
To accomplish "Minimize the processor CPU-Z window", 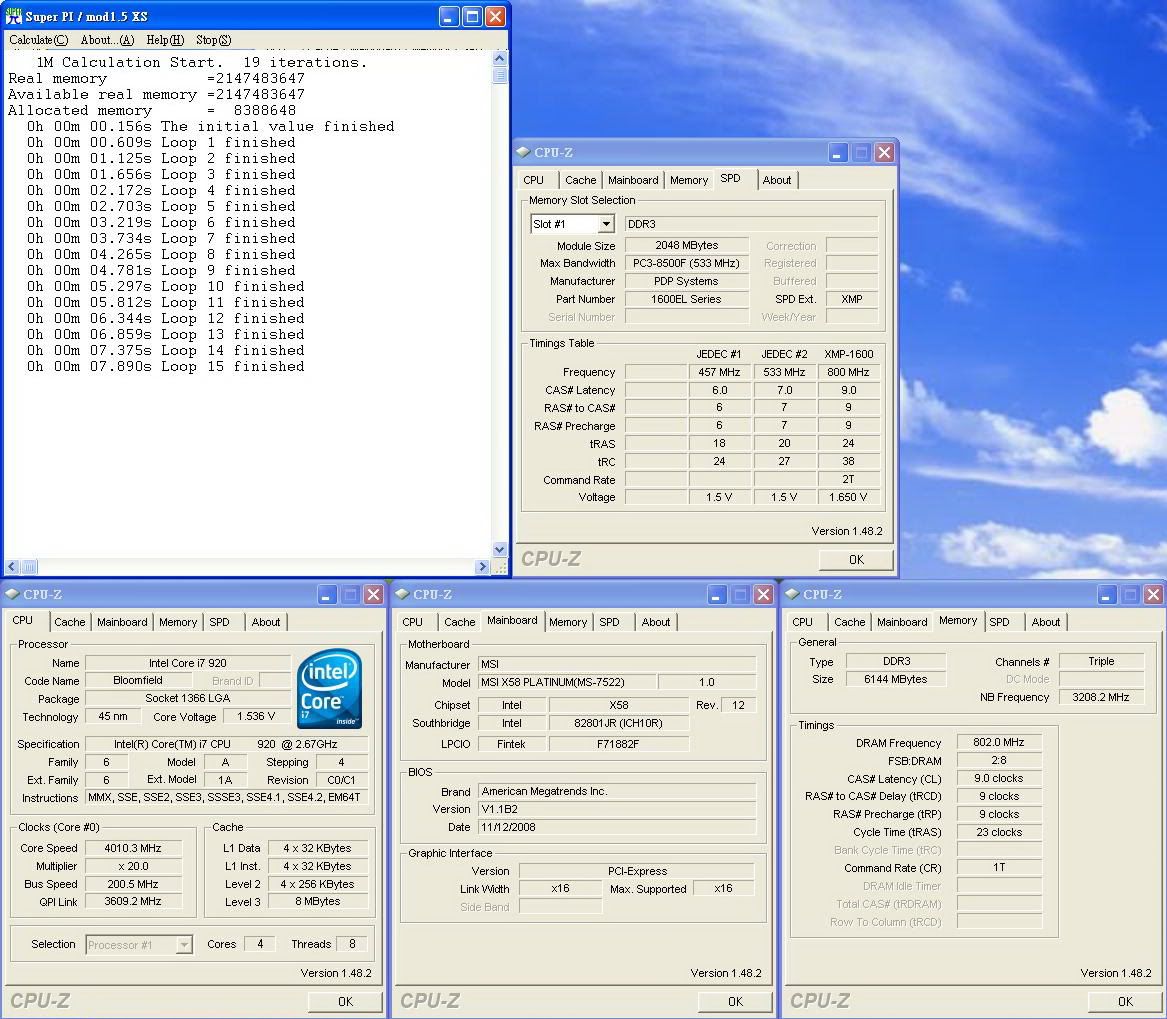I will pyautogui.click(x=327, y=594).
